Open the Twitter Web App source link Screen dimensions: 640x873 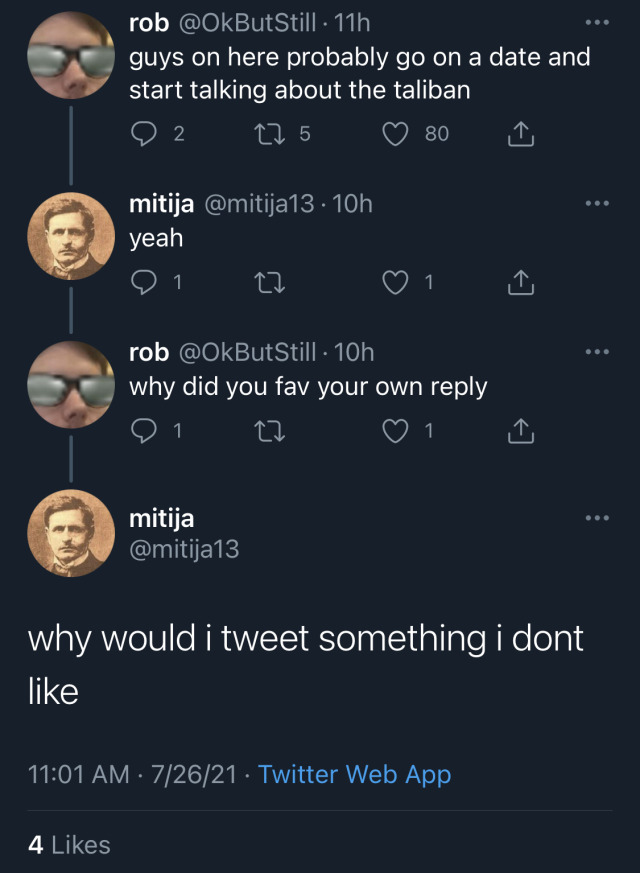click(354, 774)
